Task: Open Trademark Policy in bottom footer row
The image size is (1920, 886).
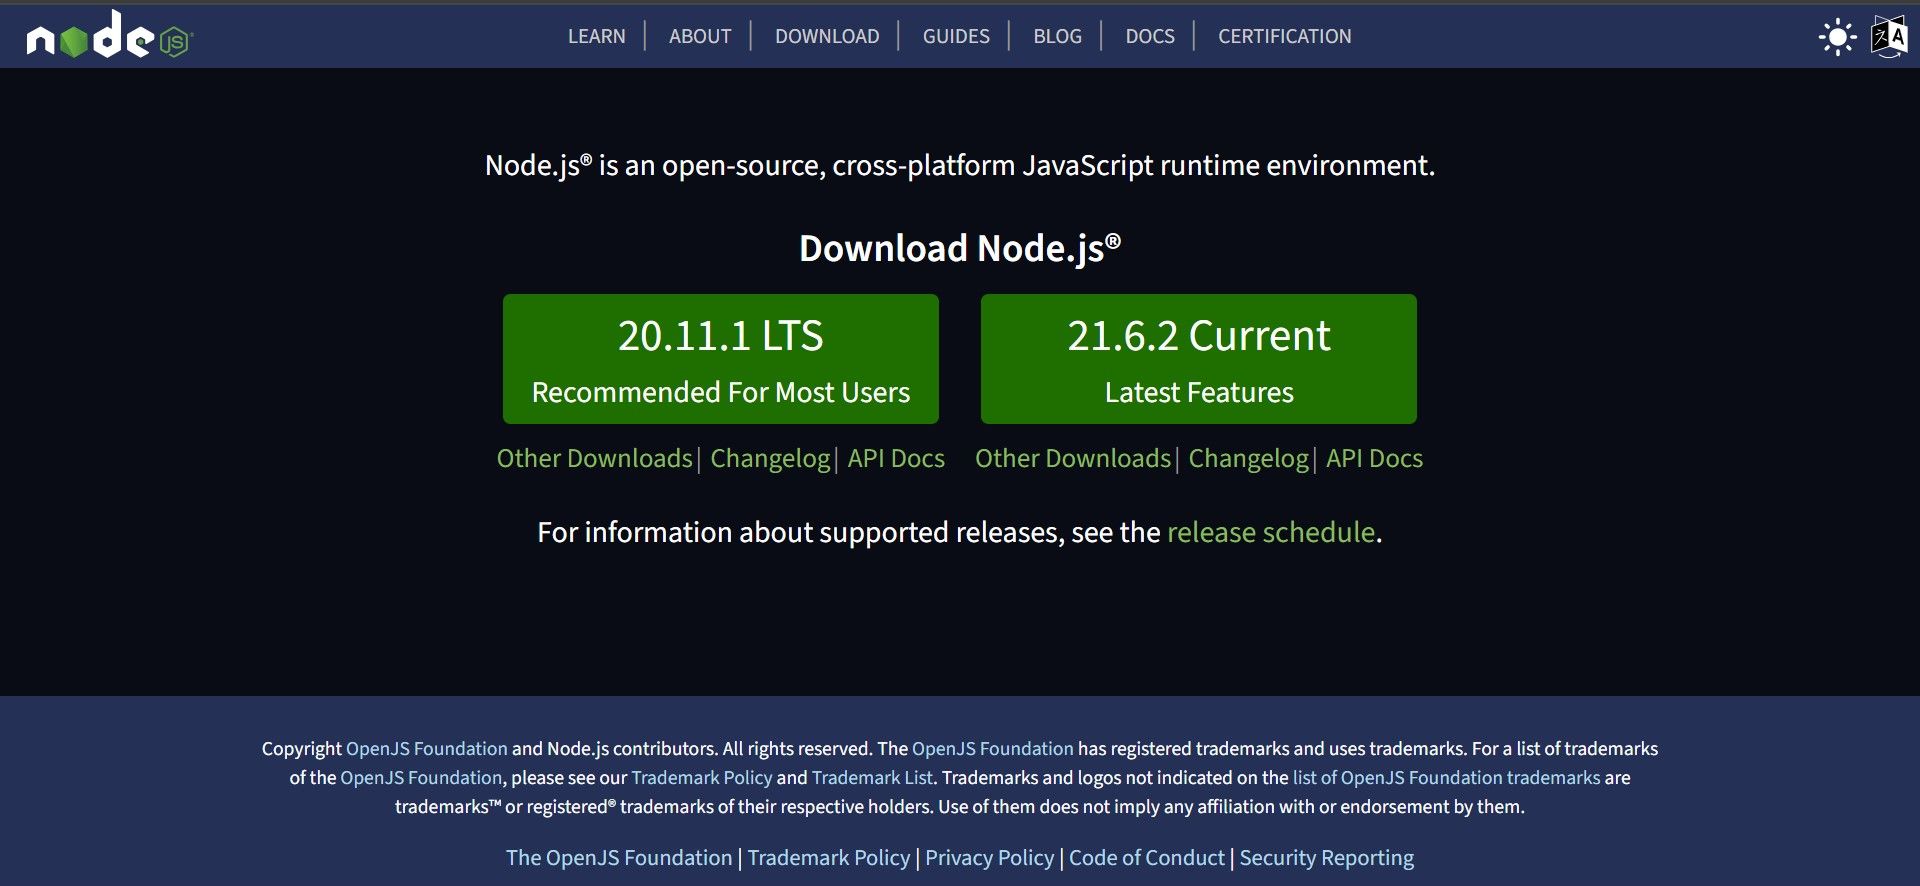Action: coord(829,858)
